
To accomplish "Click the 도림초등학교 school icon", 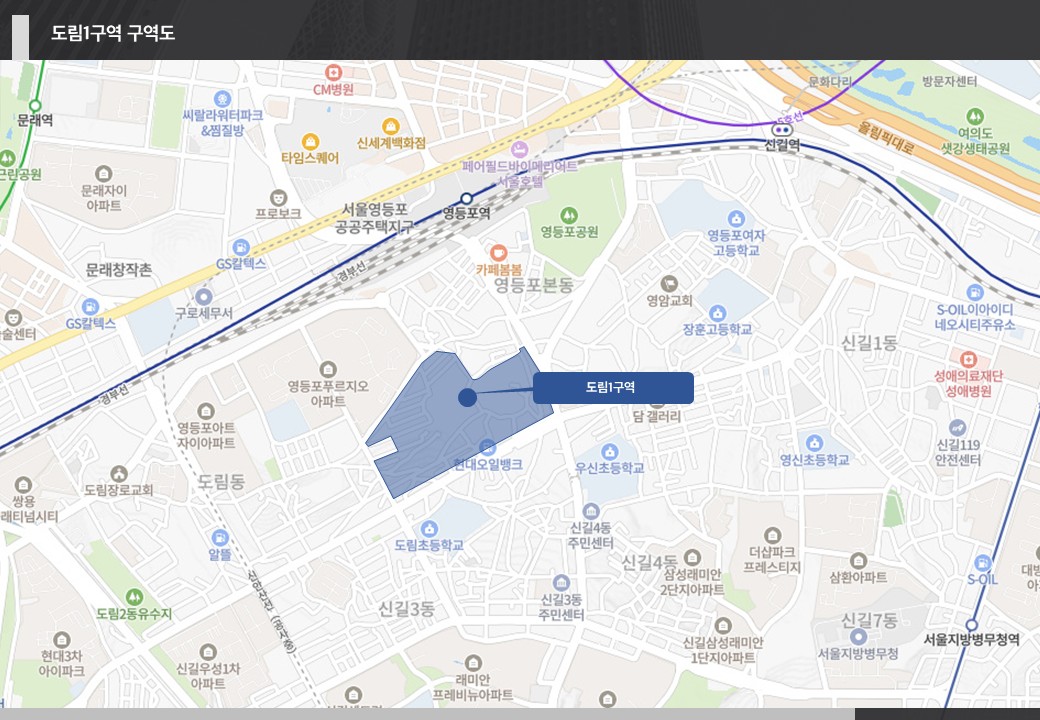I will pos(429,529).
